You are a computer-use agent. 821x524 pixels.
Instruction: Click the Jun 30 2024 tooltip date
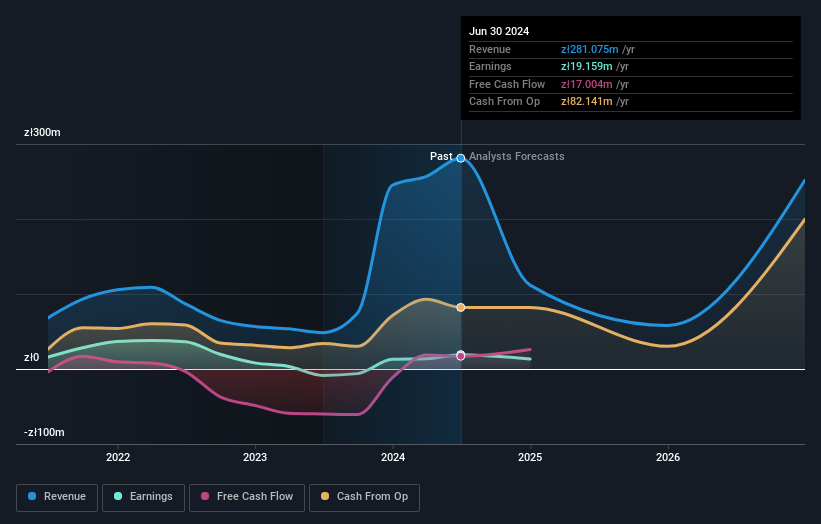click(499, 31)
